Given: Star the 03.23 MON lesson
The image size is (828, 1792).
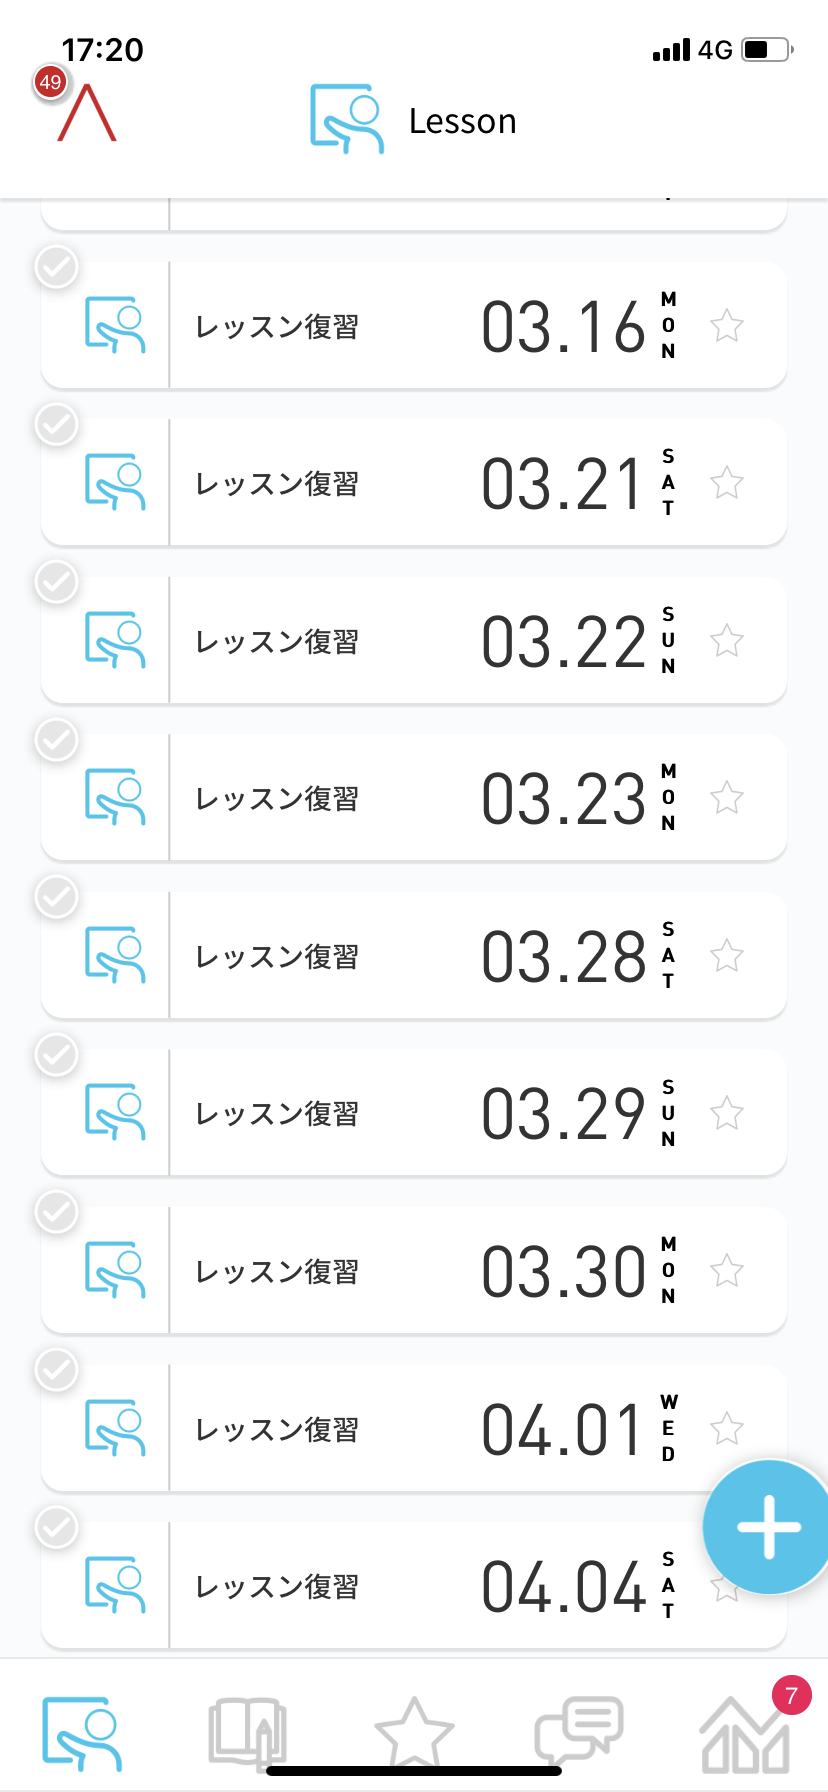Looking at the screenshot, I should [727, 798].
